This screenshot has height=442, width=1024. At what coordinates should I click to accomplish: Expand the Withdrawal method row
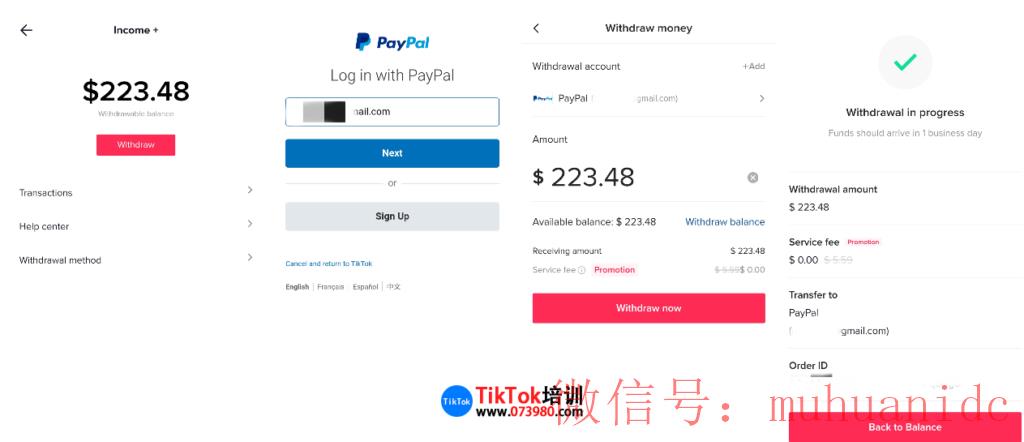click(x=136, y=259)
